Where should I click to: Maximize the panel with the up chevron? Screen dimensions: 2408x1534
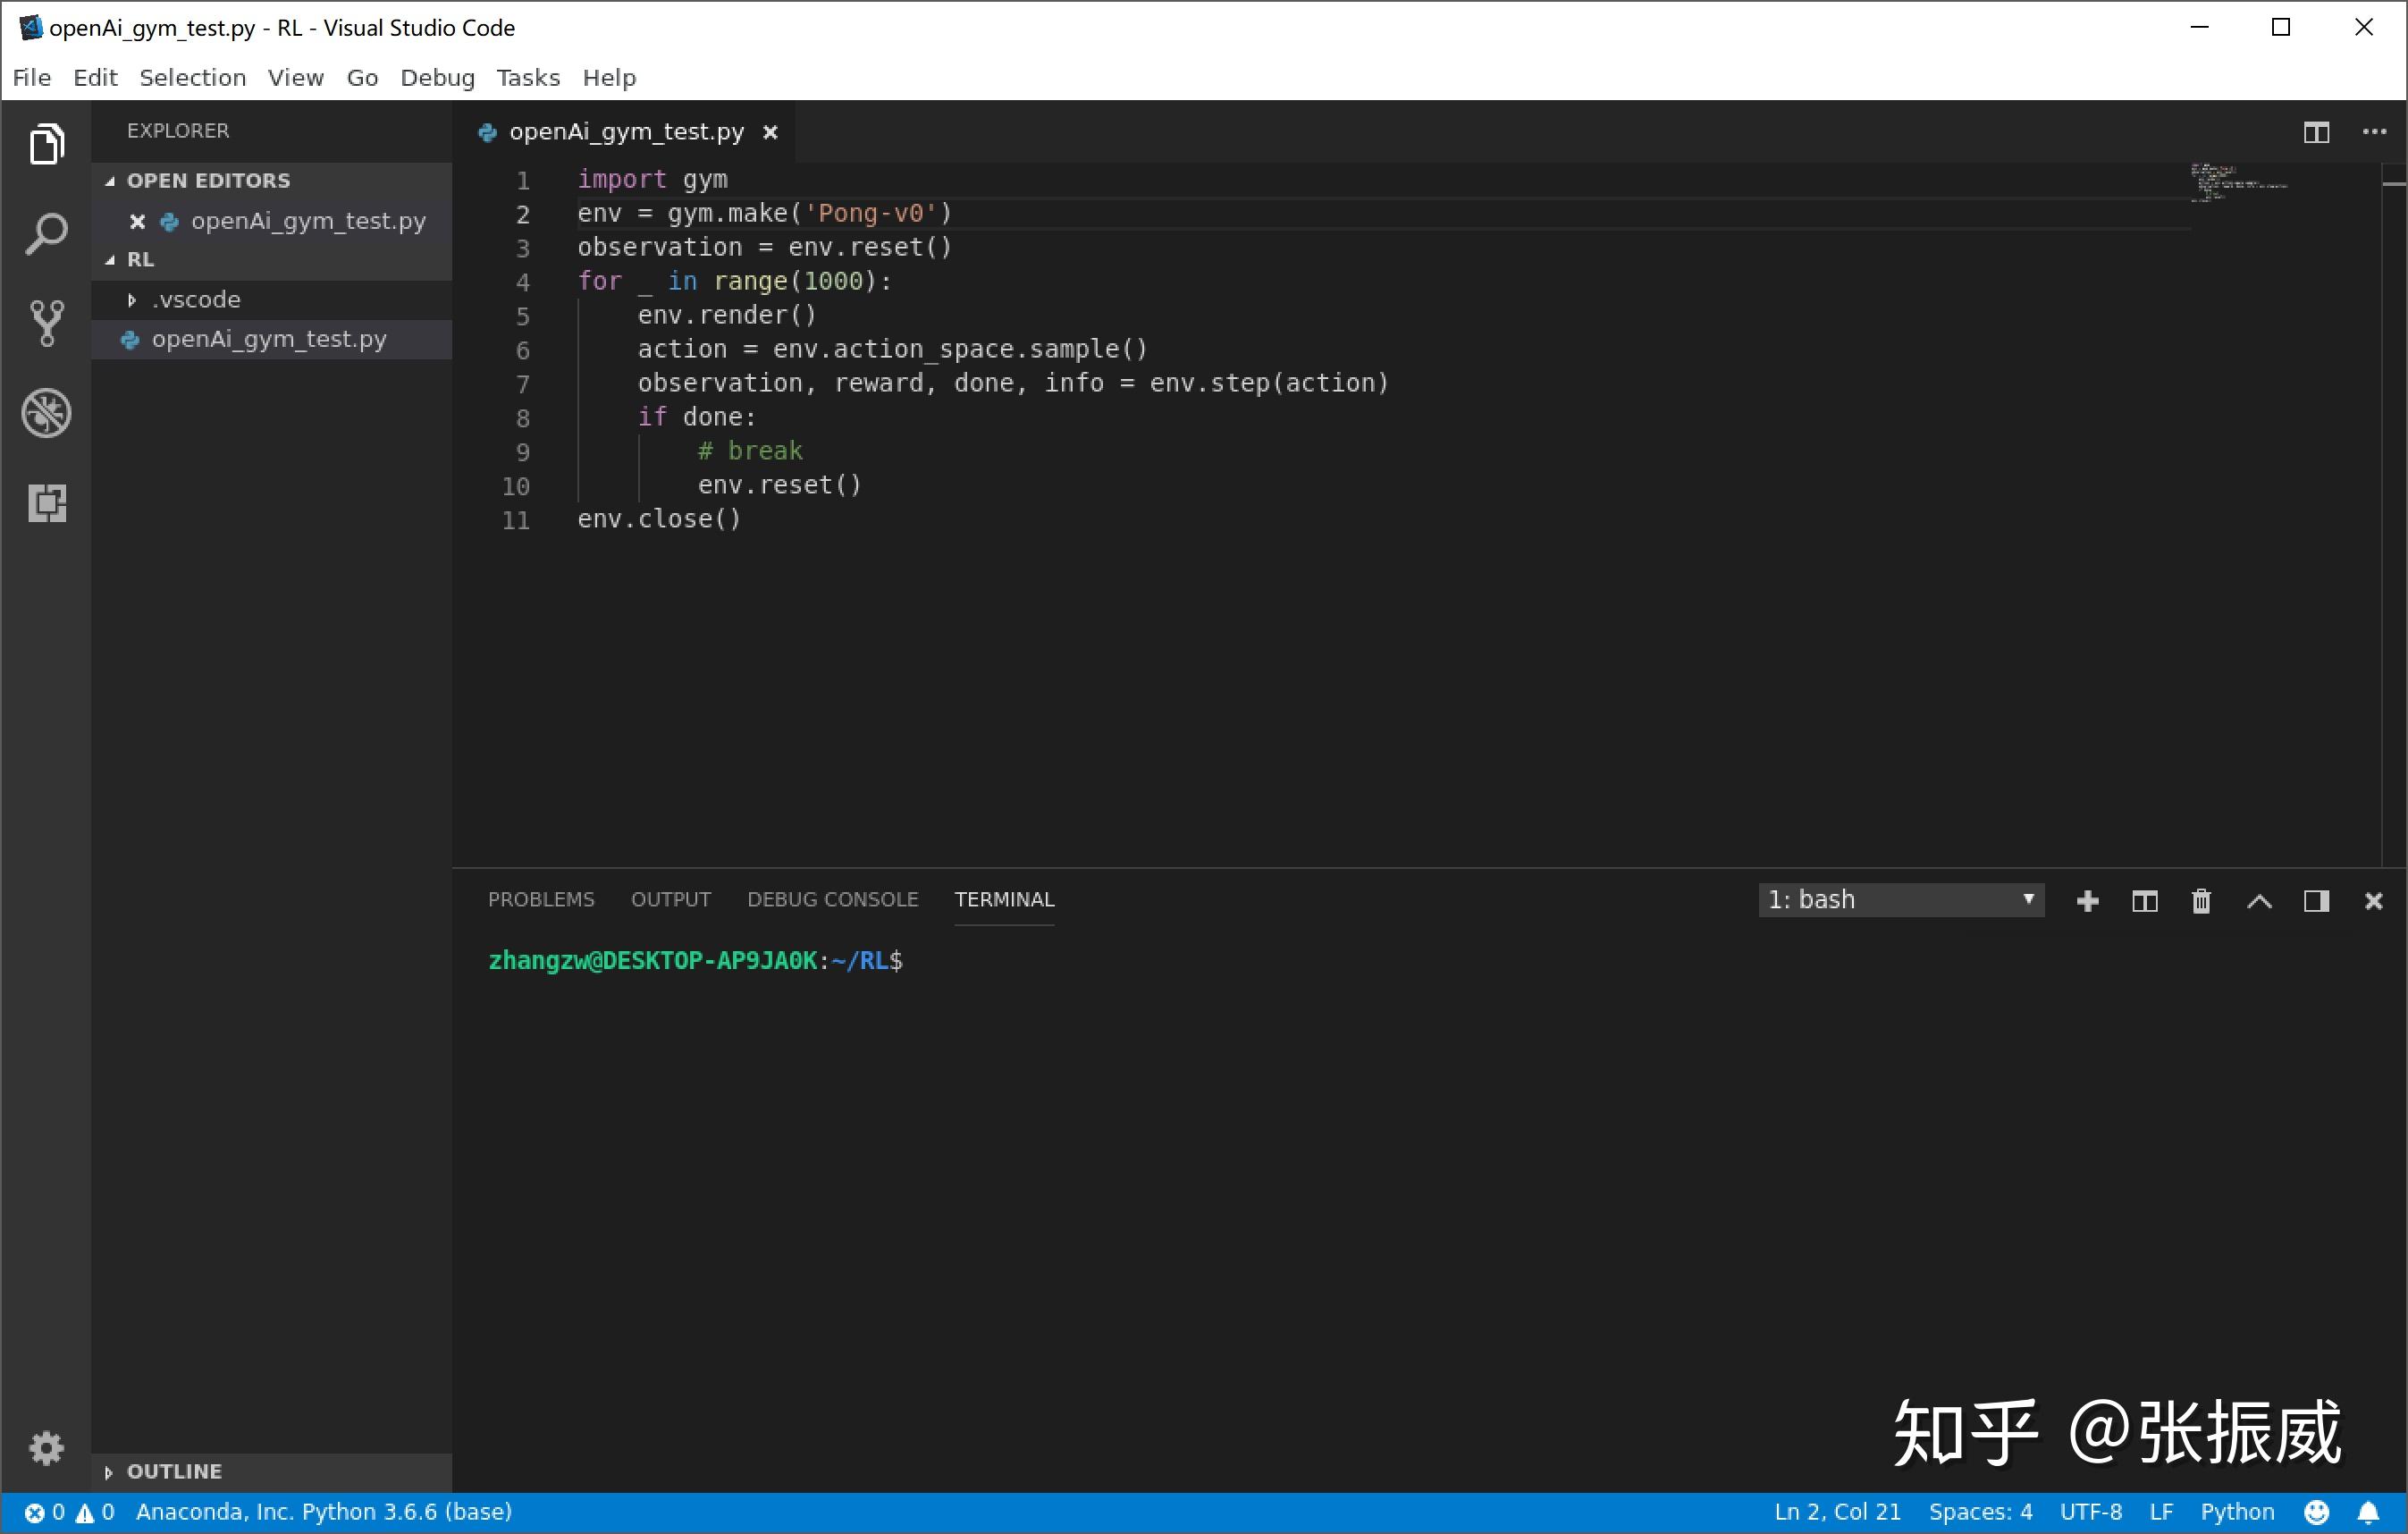pyautogui.click(x=2259, y=901)
